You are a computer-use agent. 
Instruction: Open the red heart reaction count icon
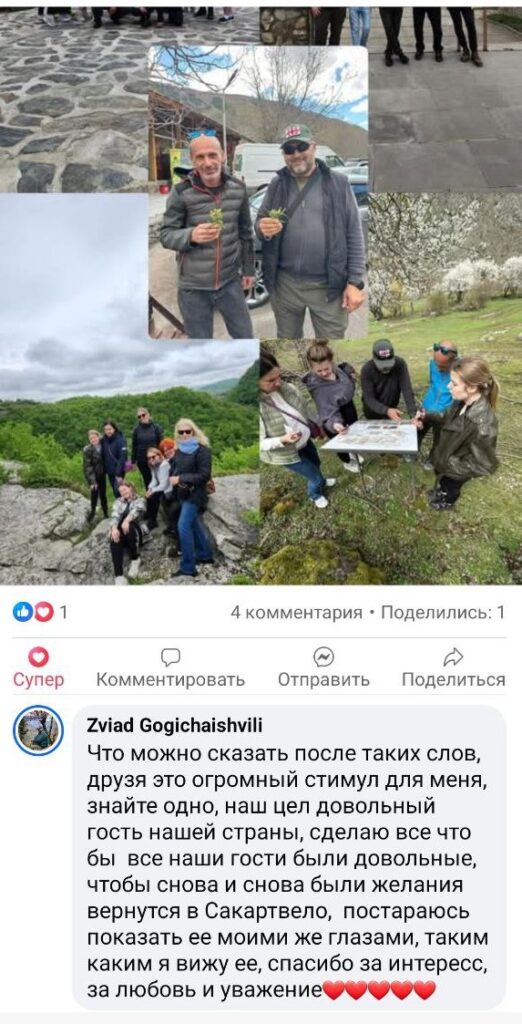pos(43,612)
